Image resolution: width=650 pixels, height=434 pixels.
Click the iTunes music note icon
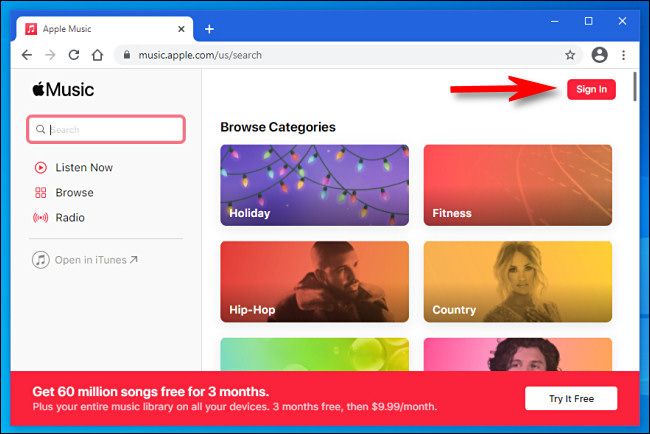point(41,260)
